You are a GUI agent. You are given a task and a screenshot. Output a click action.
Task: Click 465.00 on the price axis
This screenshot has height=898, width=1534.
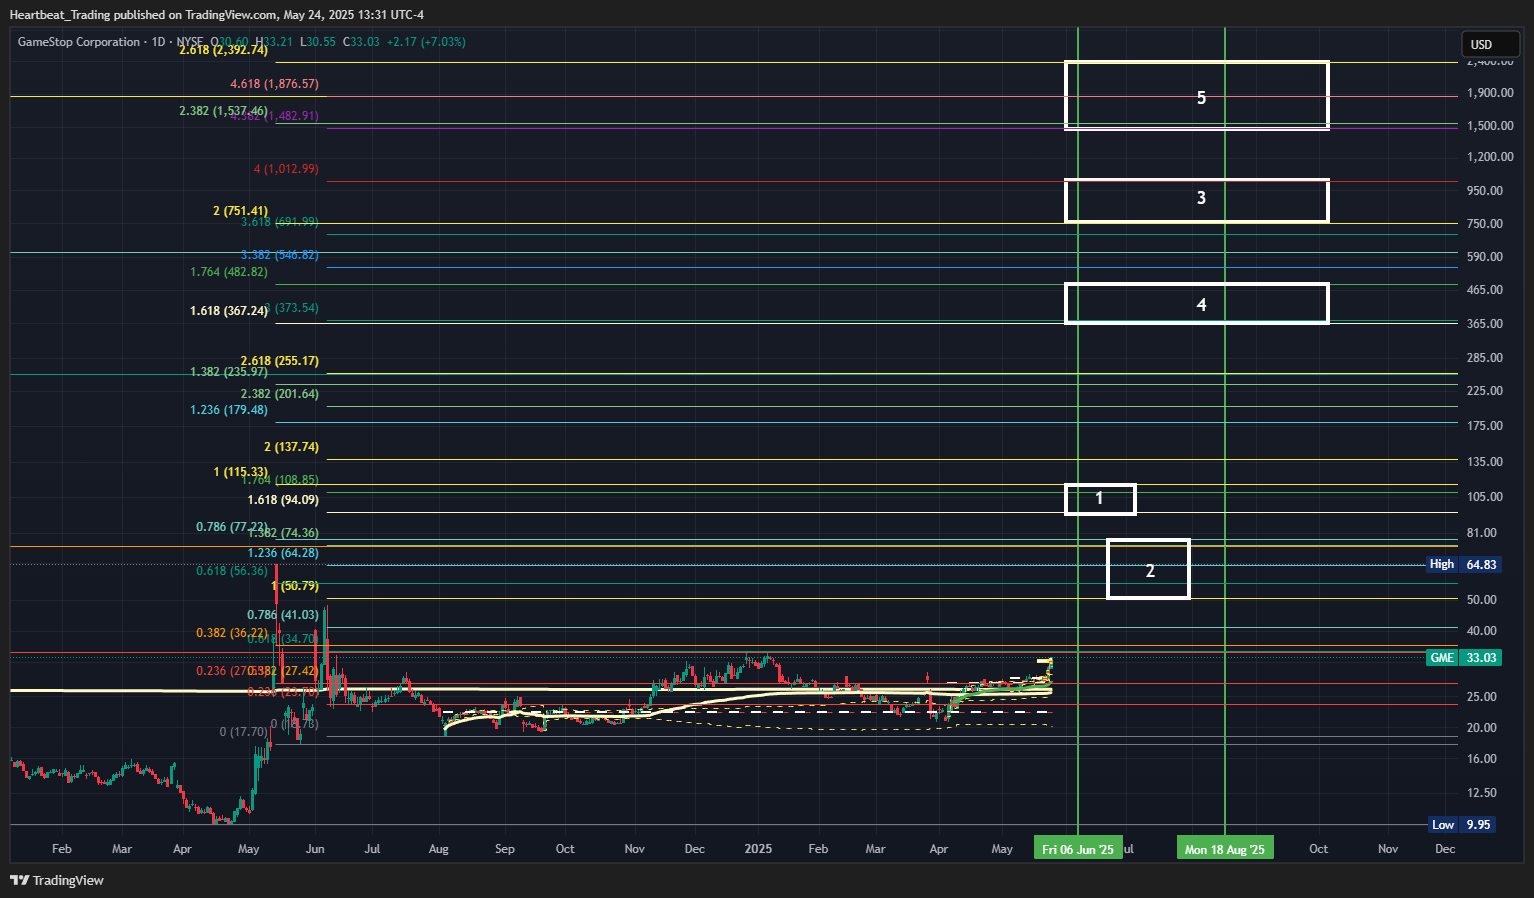(1485, 290)
